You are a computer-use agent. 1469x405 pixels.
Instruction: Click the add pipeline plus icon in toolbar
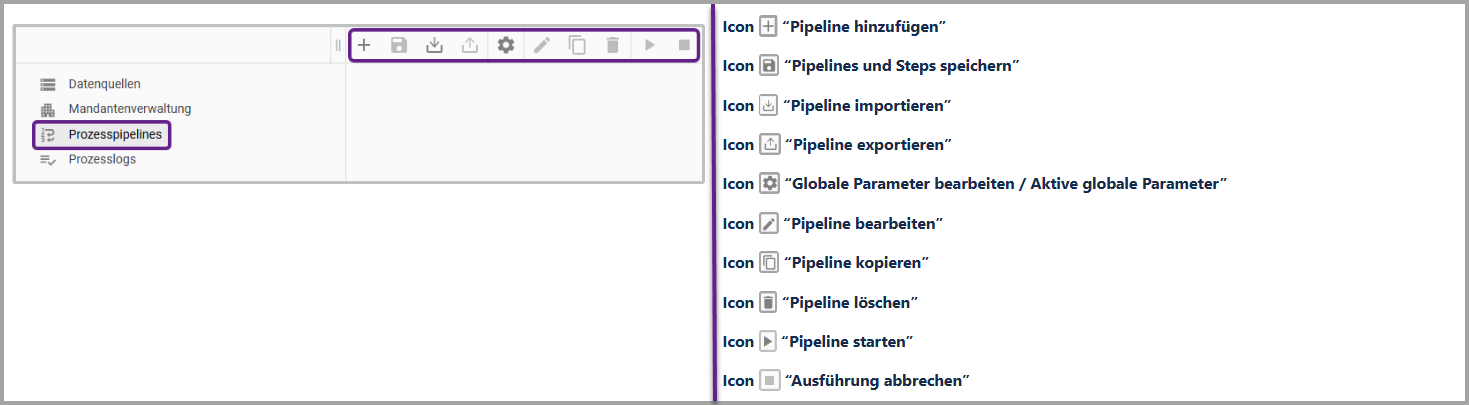pos(364,45)
